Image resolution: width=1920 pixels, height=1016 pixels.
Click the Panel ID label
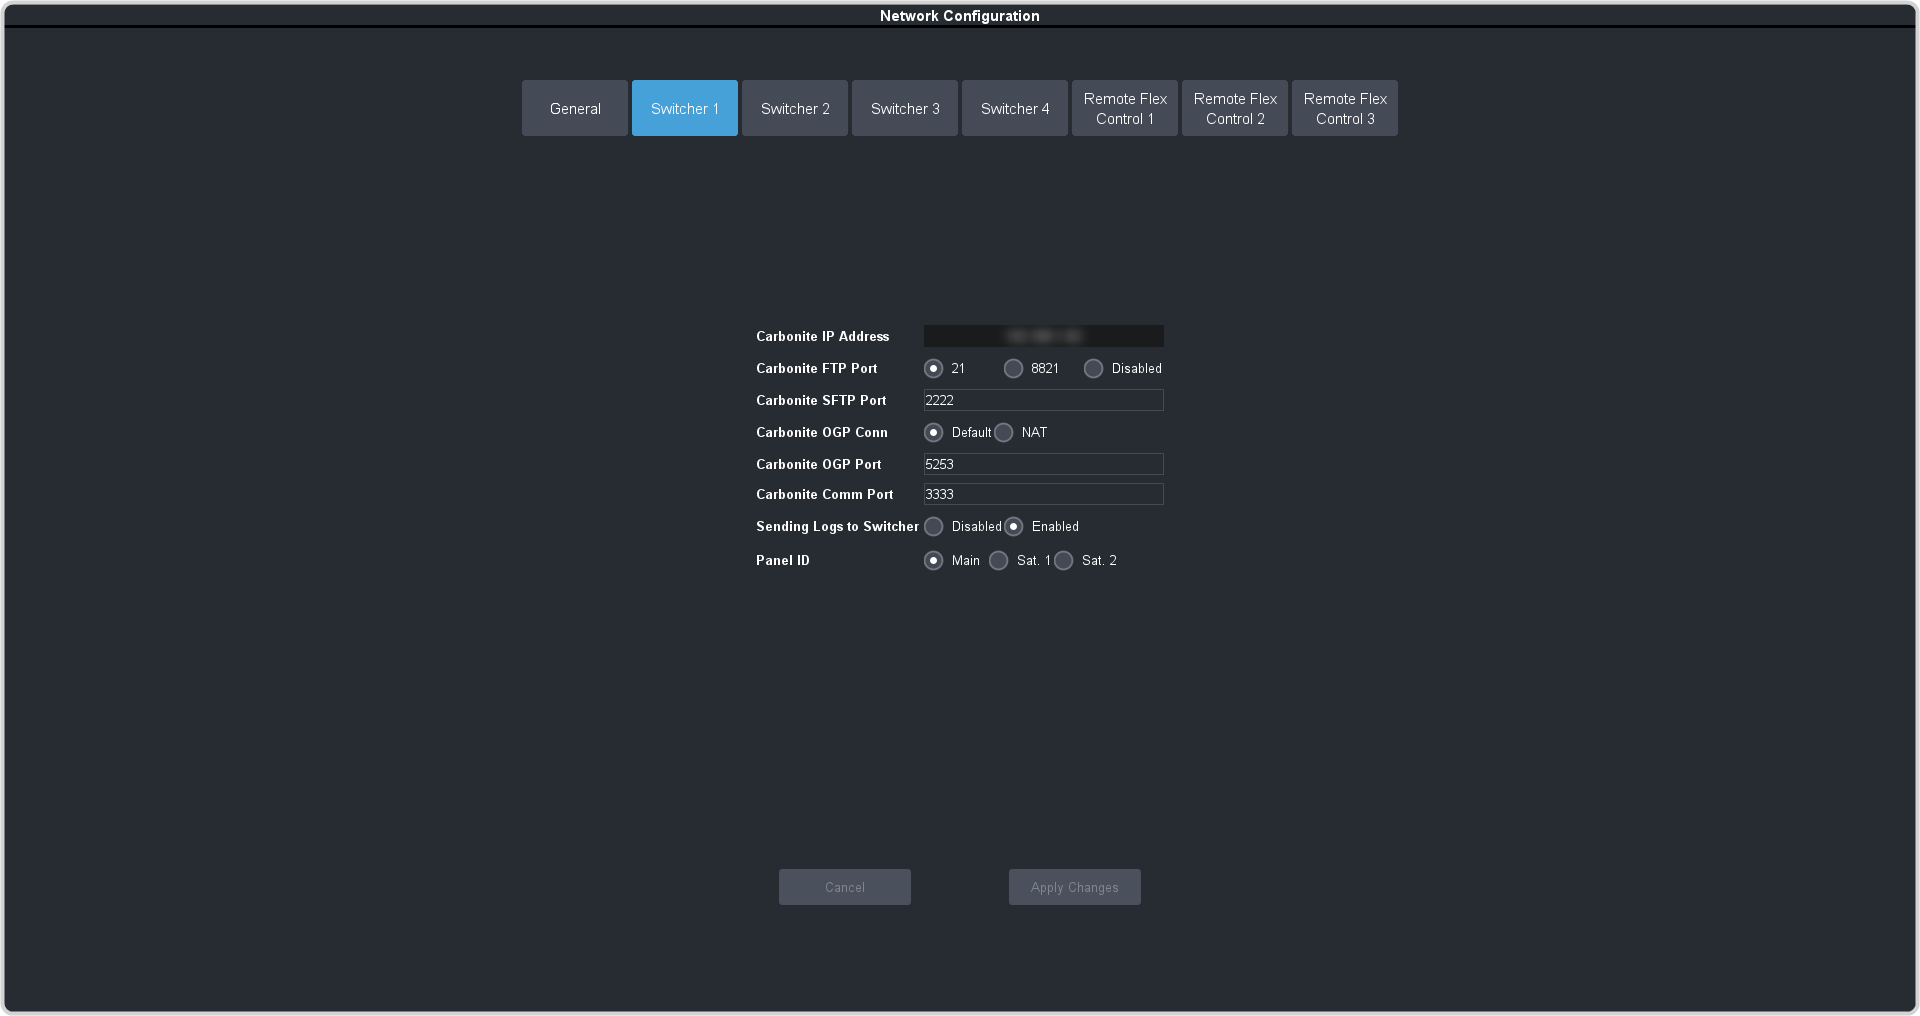coord(783,560)
